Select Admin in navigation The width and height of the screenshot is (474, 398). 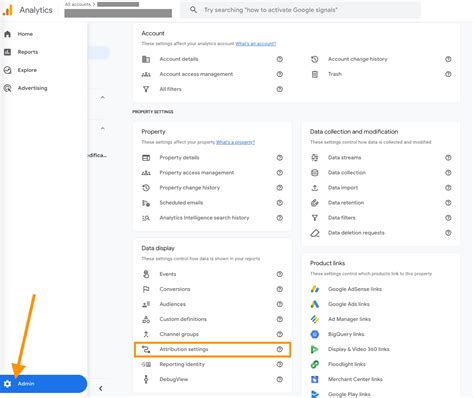43,384
